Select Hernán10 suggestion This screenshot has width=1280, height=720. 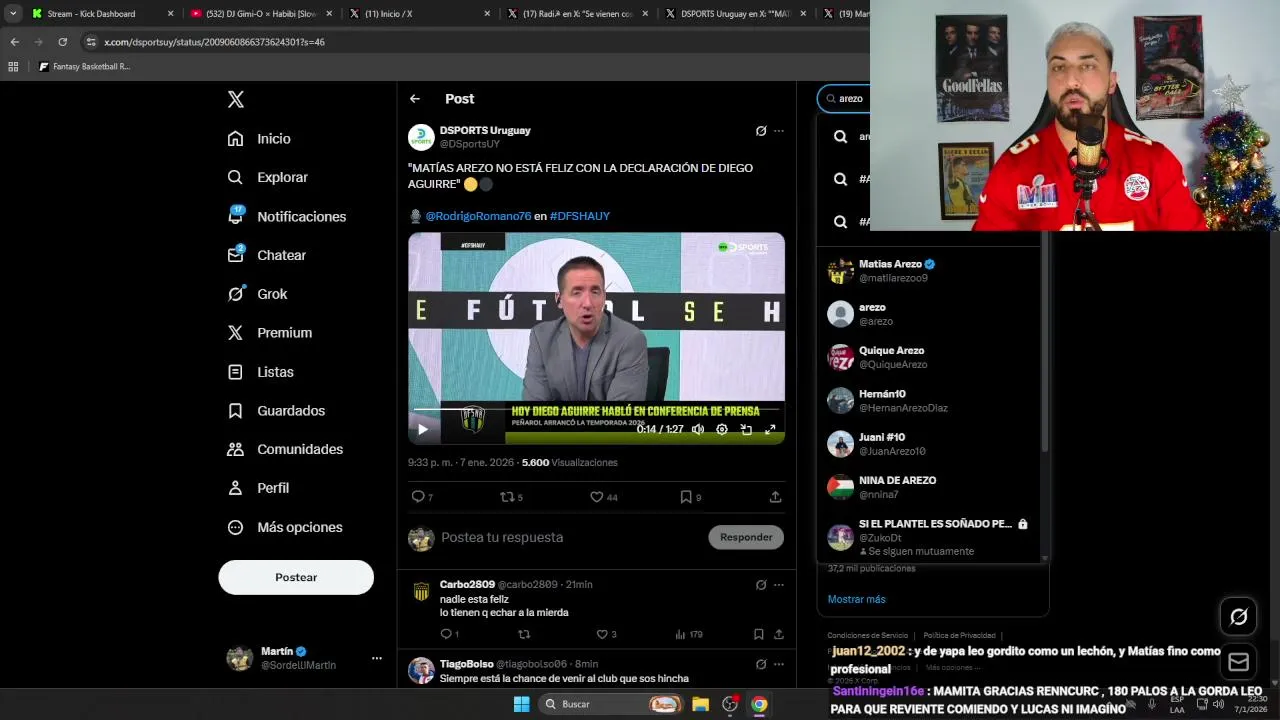(x=930, y=401)
